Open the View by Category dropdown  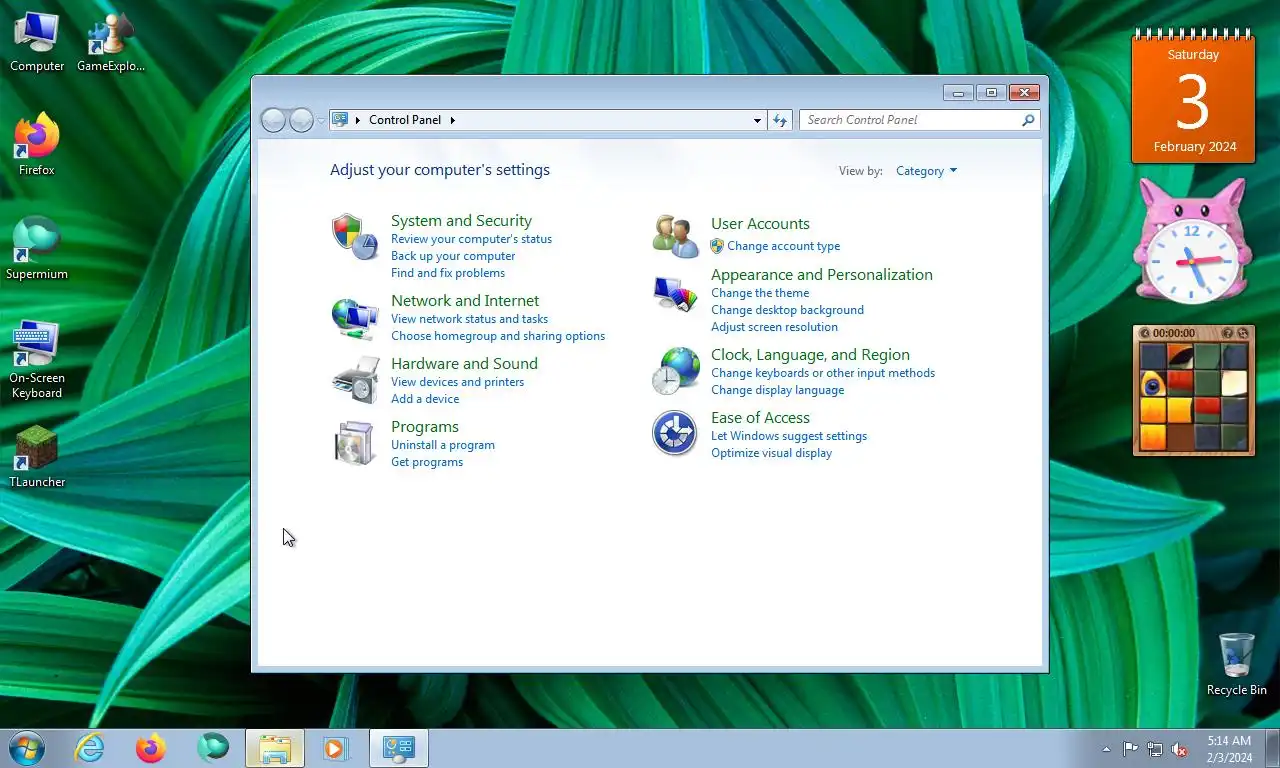[x=926, y=171]
